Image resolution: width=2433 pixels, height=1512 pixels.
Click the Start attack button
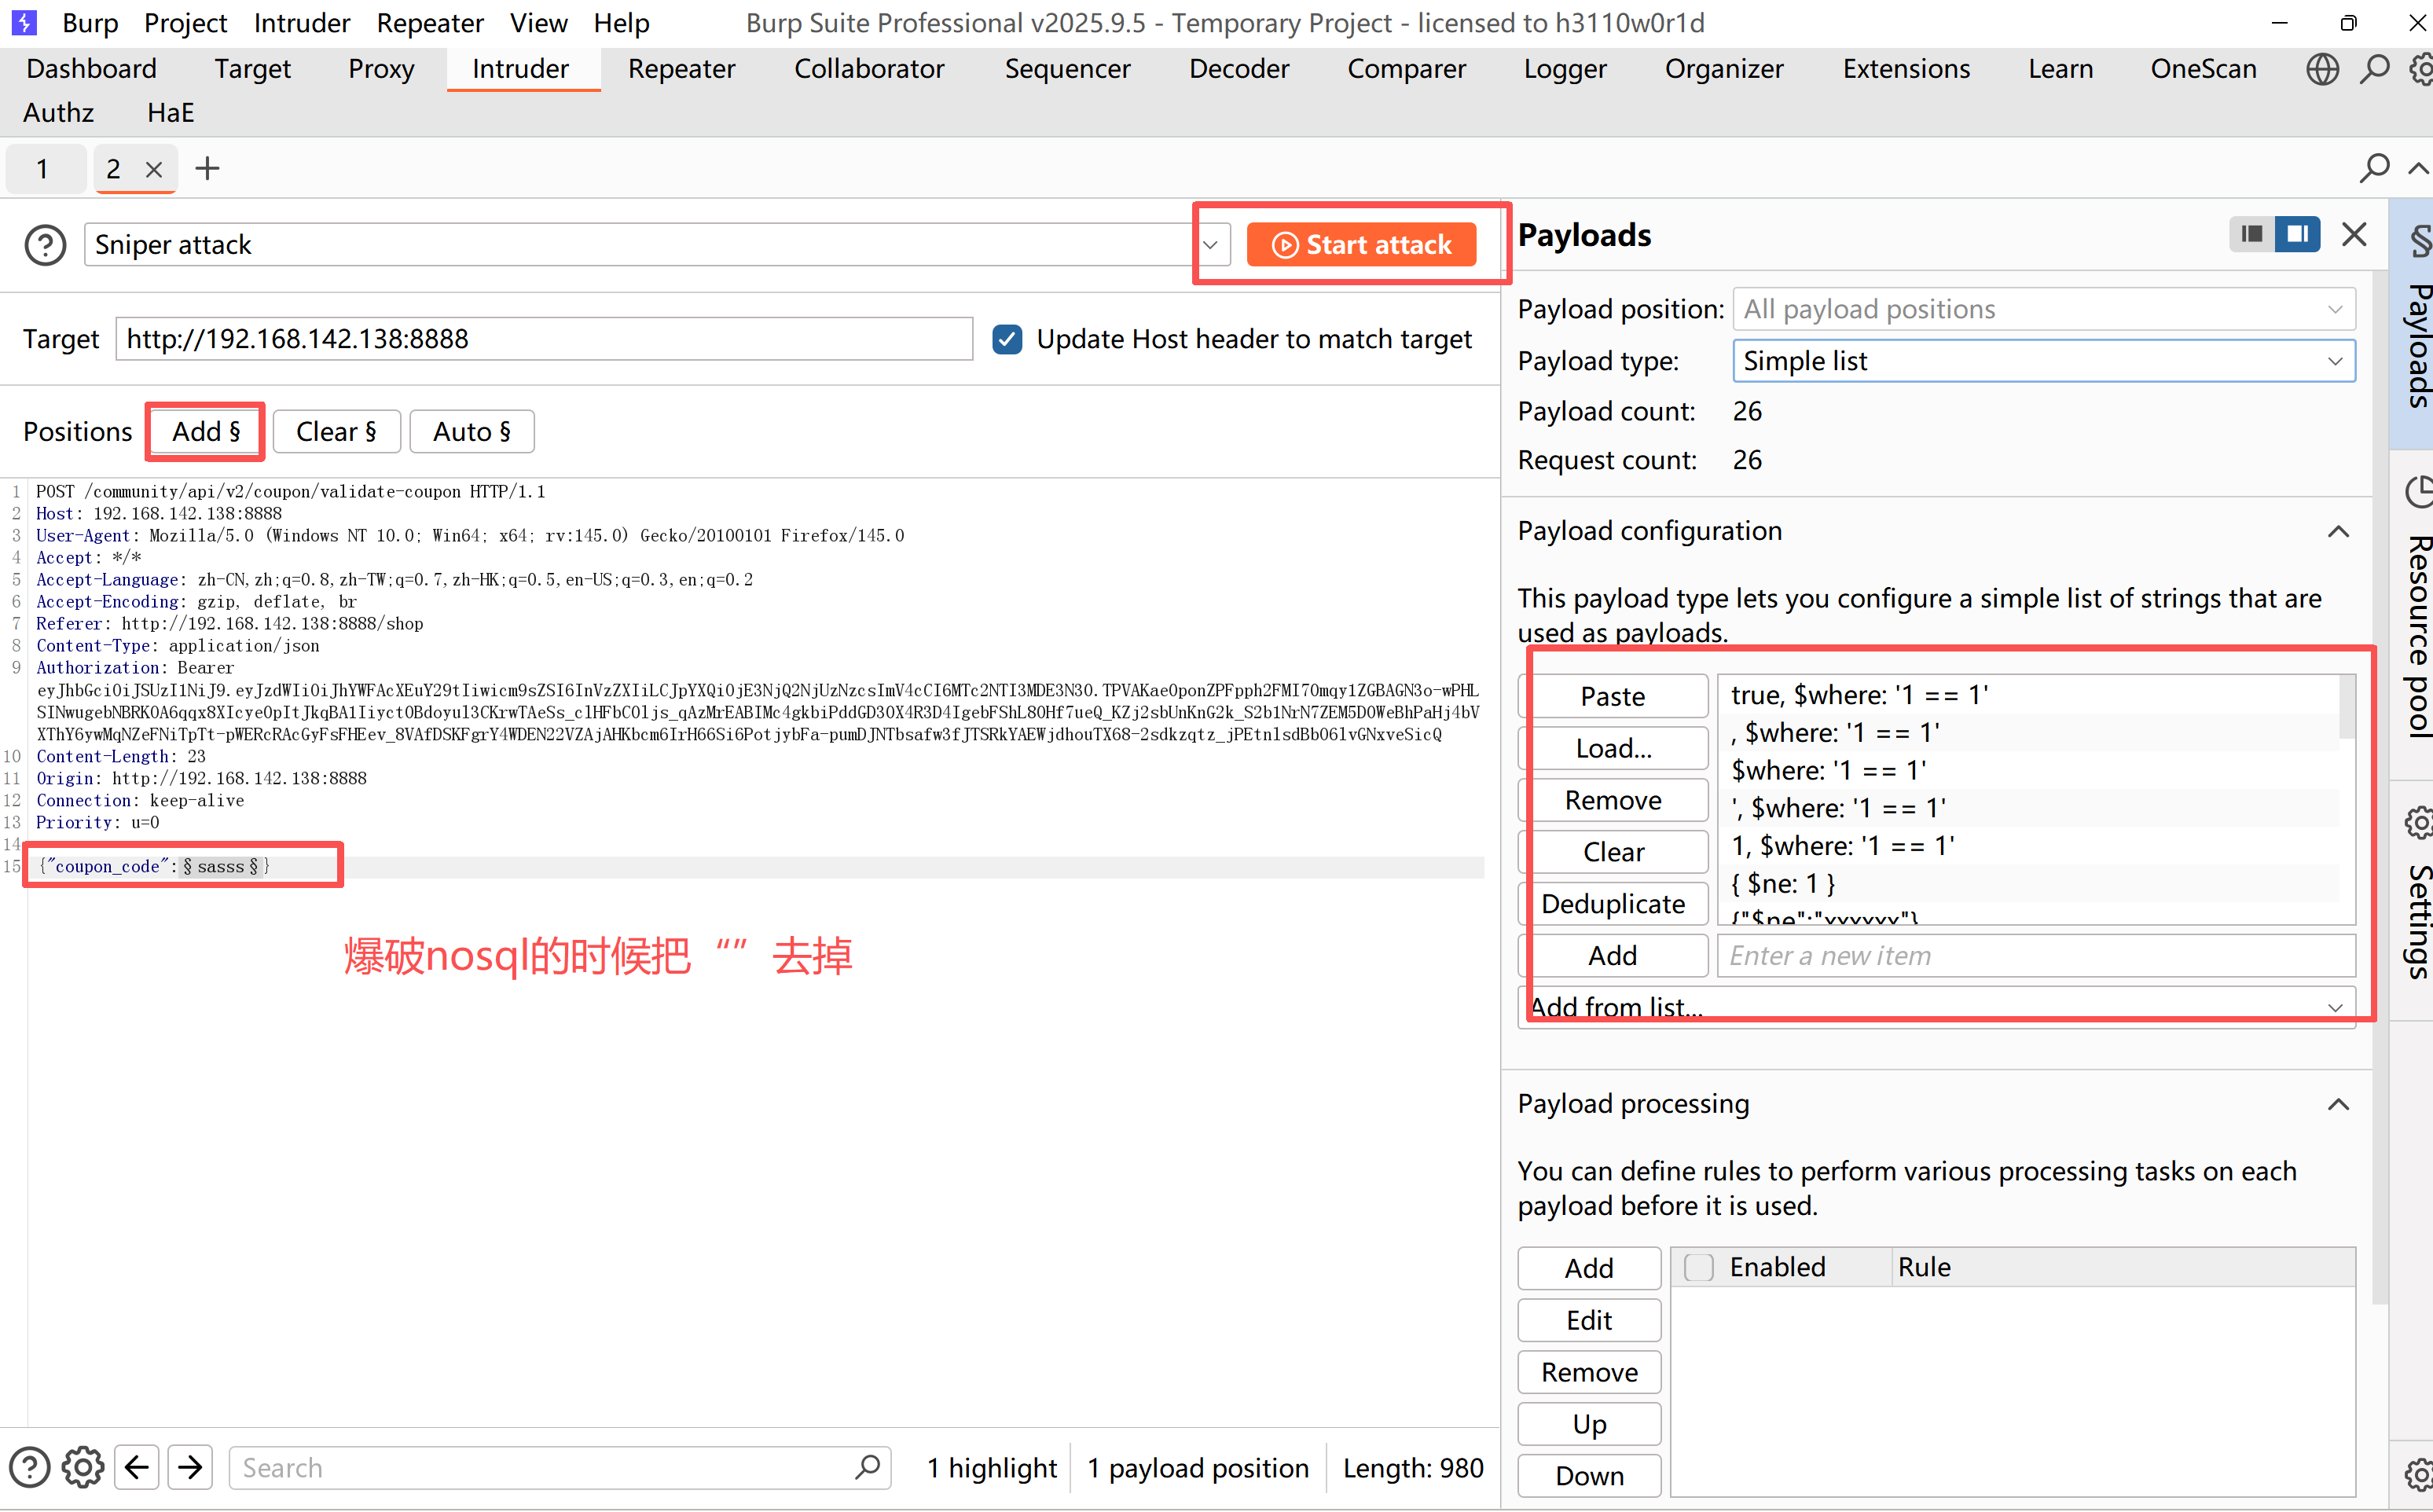click(1361, 245)
